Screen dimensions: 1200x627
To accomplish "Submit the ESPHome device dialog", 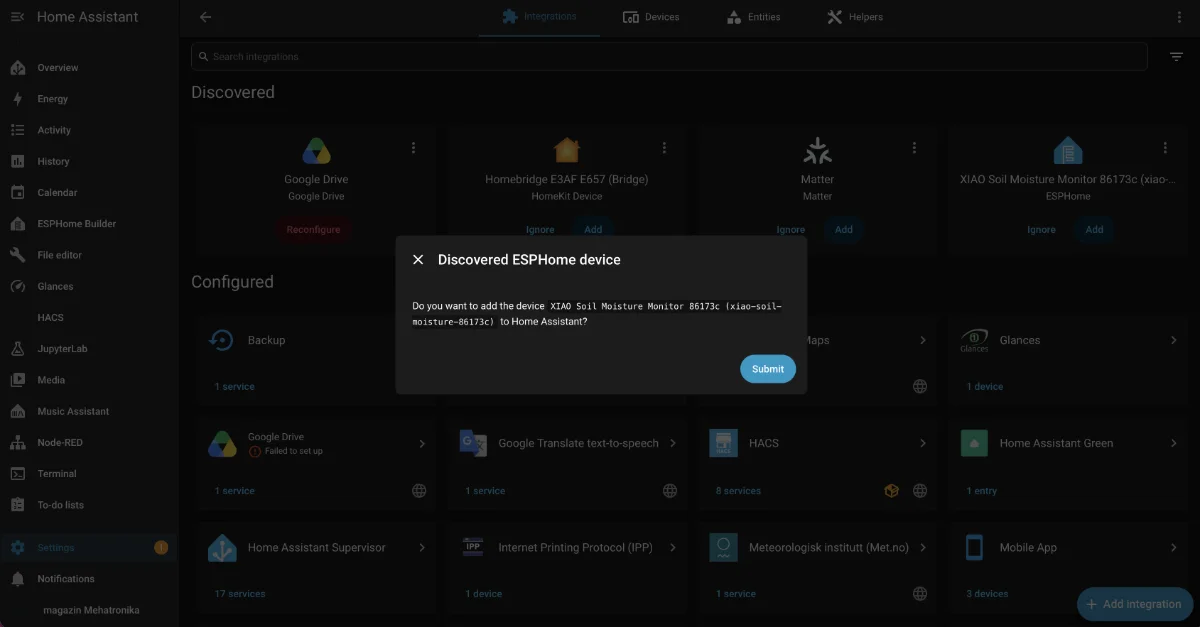I will [768, 369].
